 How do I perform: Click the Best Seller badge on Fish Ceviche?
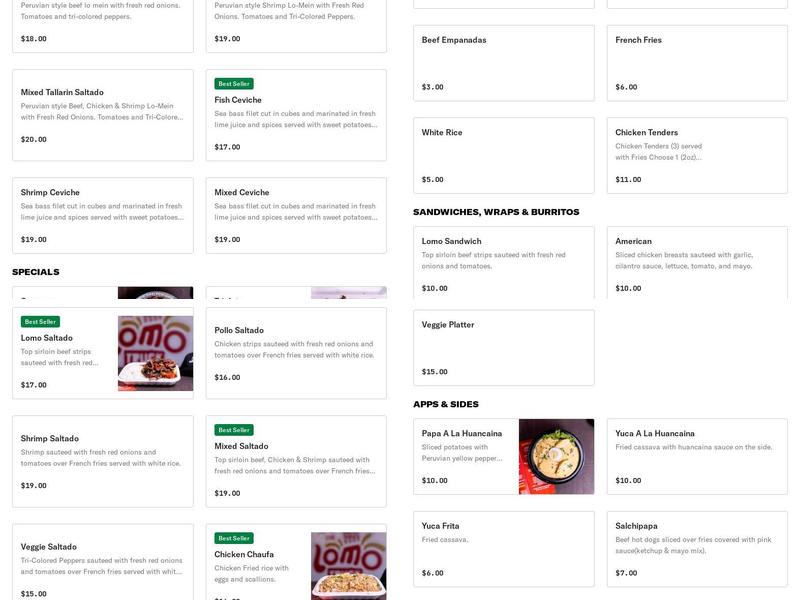pos(235,84)
